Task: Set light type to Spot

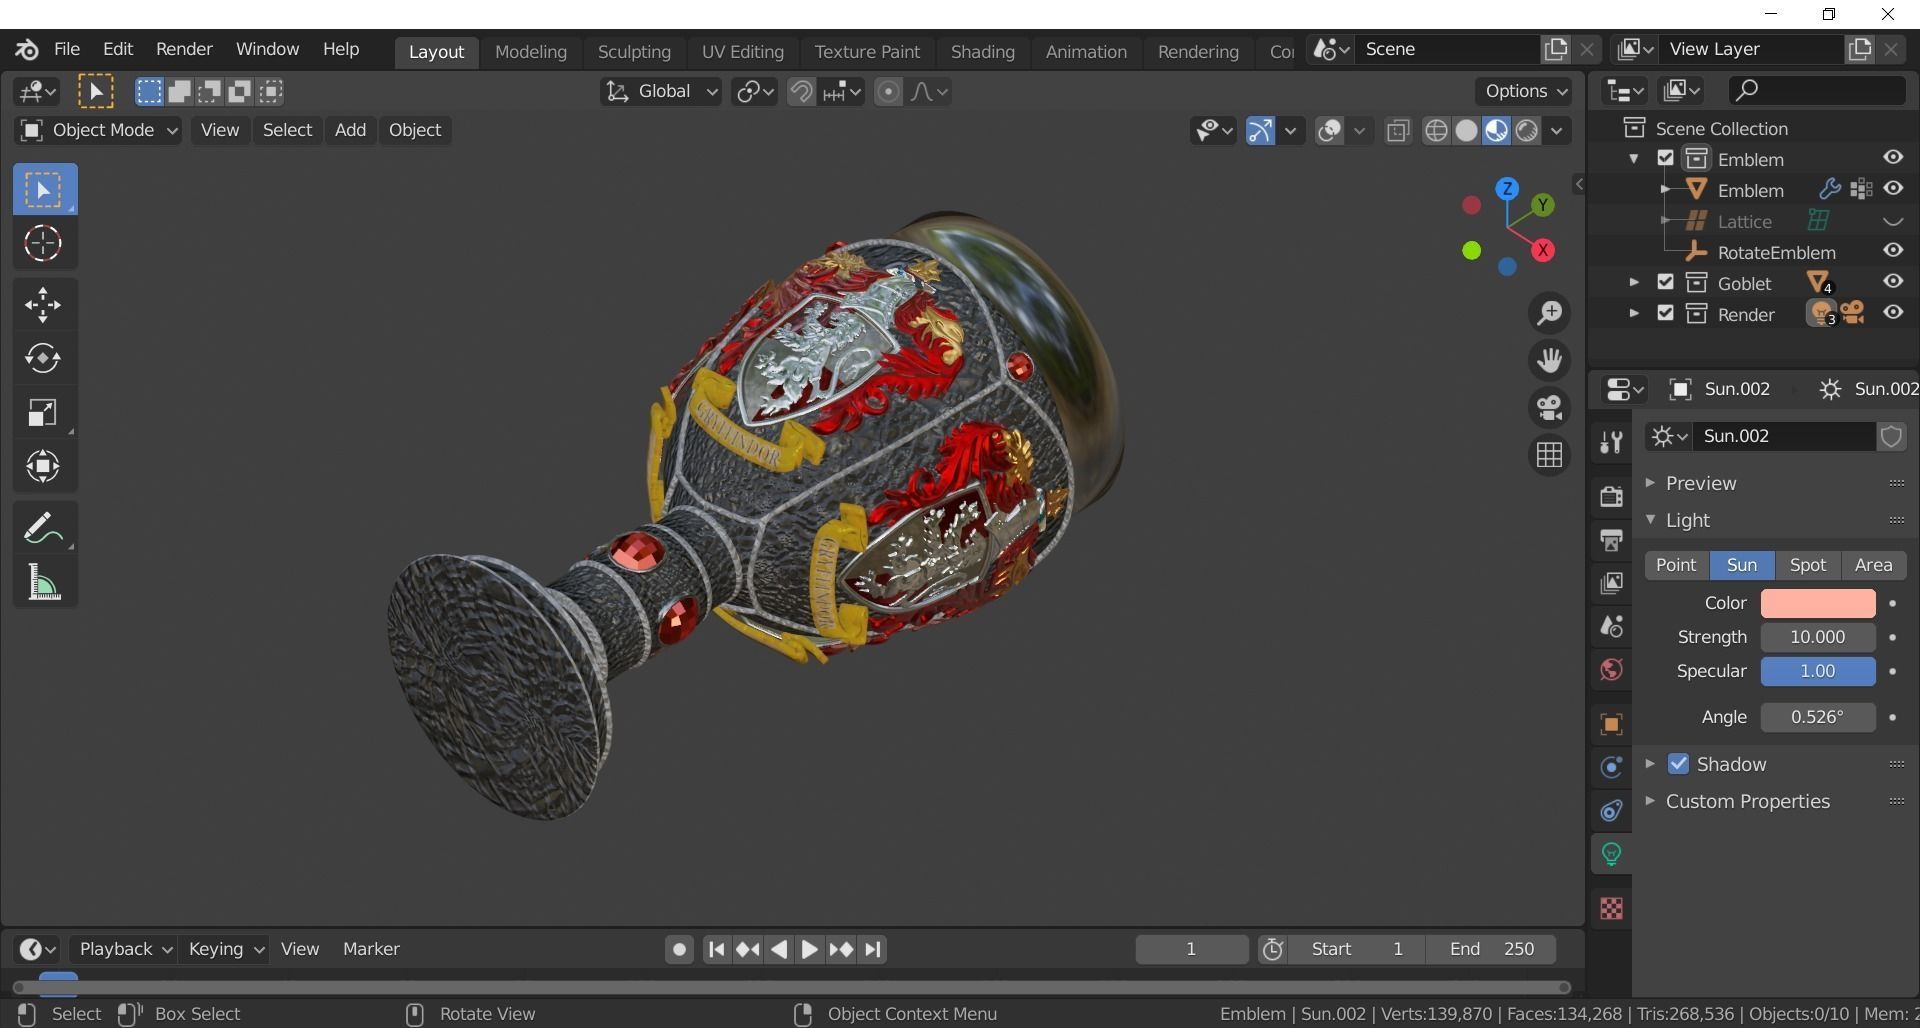Action: coord(1807,565)
